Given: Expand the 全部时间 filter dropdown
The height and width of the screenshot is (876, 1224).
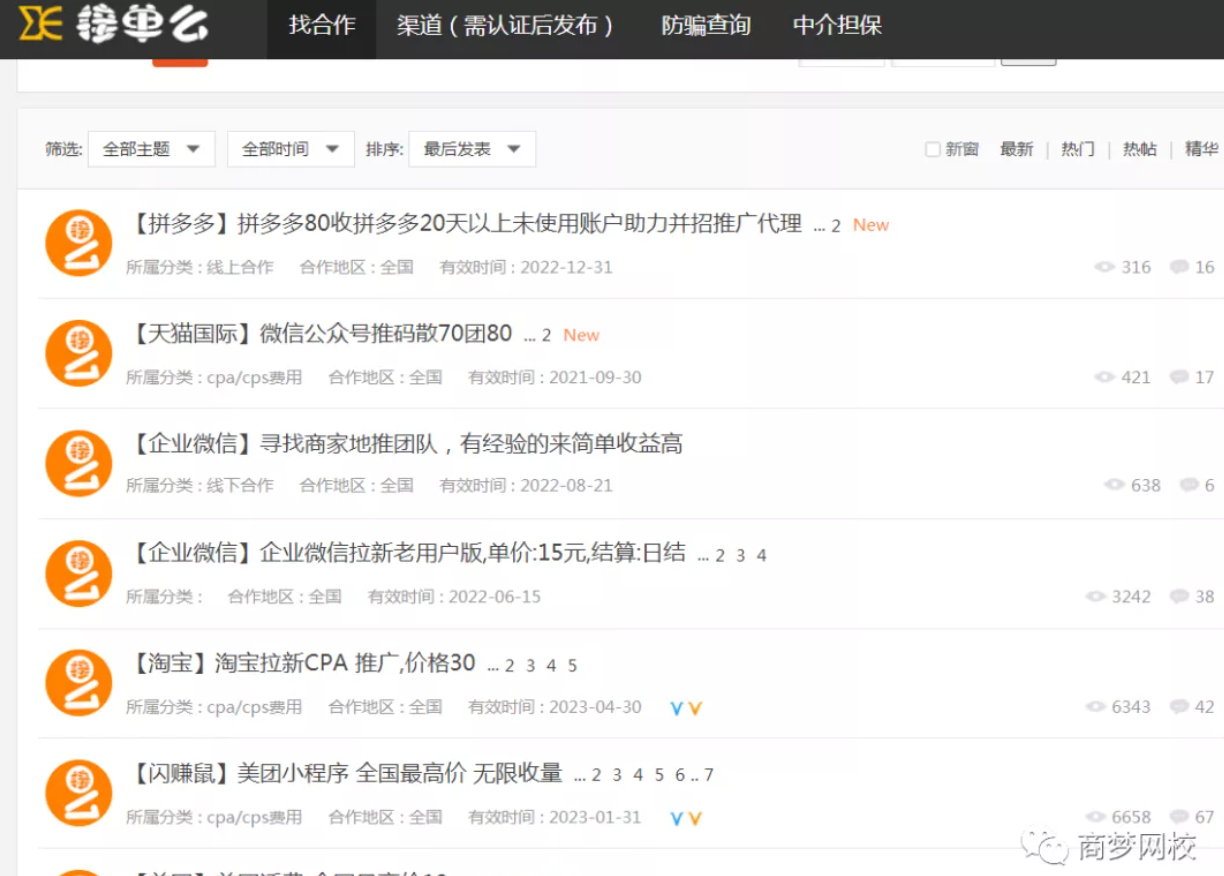Looking at the screenshot, I should (291, 149).
